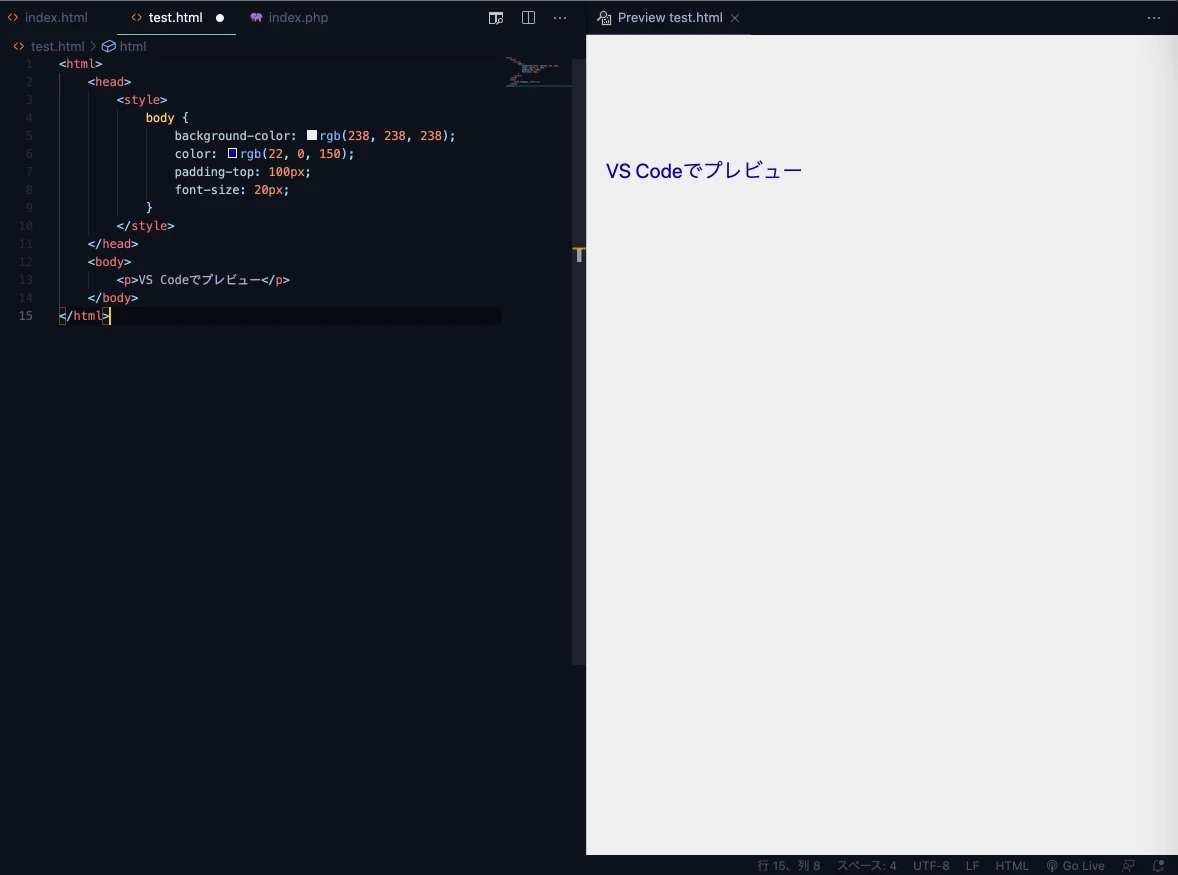
Task: Click the html symbol breadcrumb
Action: point(124,47)
